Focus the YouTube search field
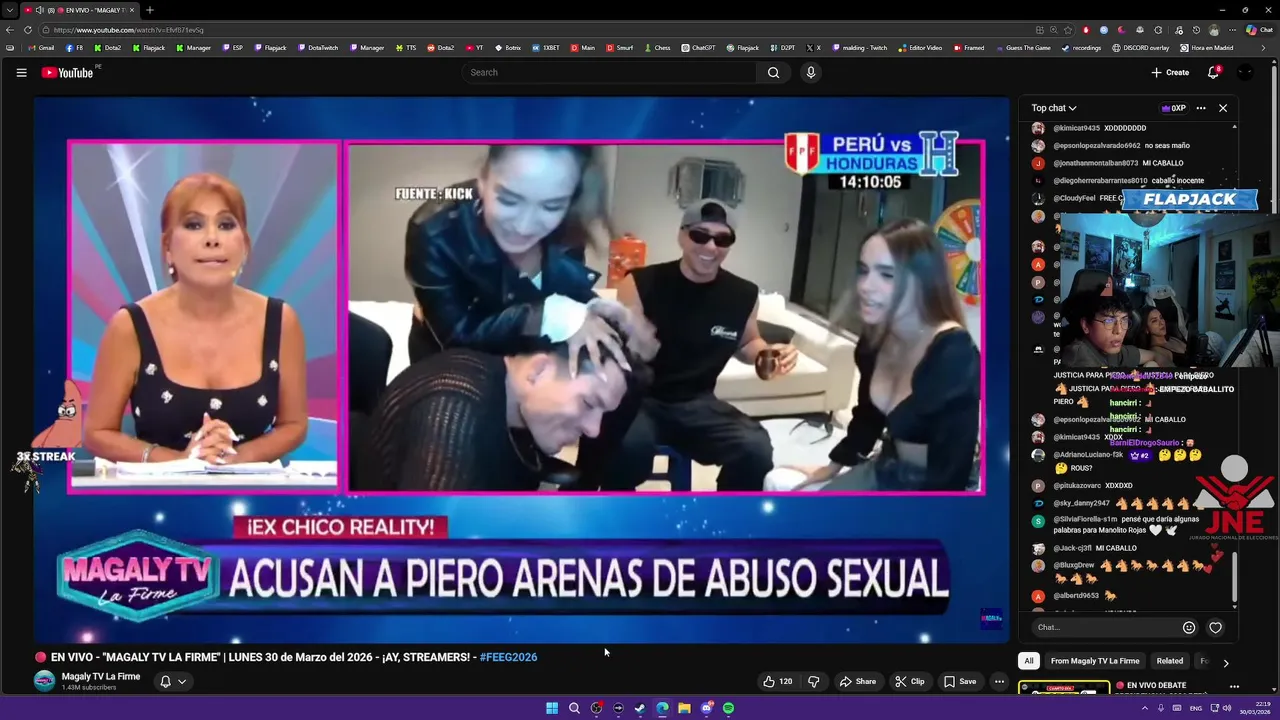Viewport: 1280px width, 720px height. 610,72
